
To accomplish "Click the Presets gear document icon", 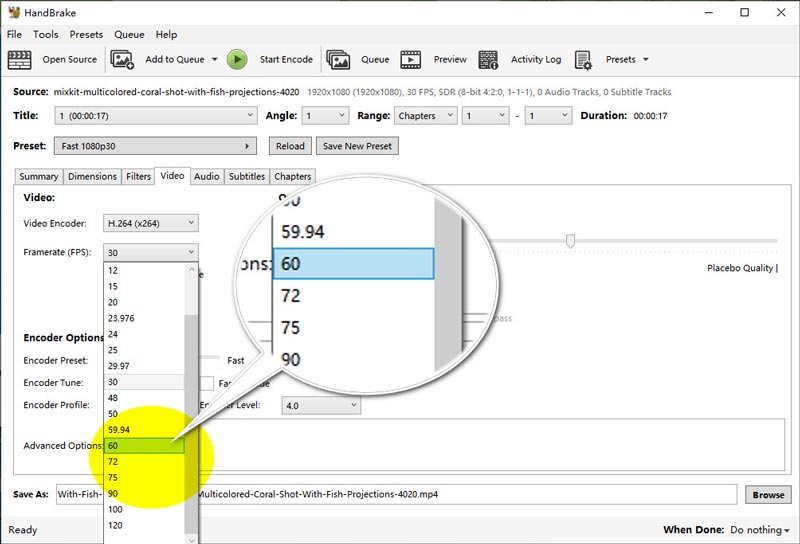I will [x=583, y=60].
